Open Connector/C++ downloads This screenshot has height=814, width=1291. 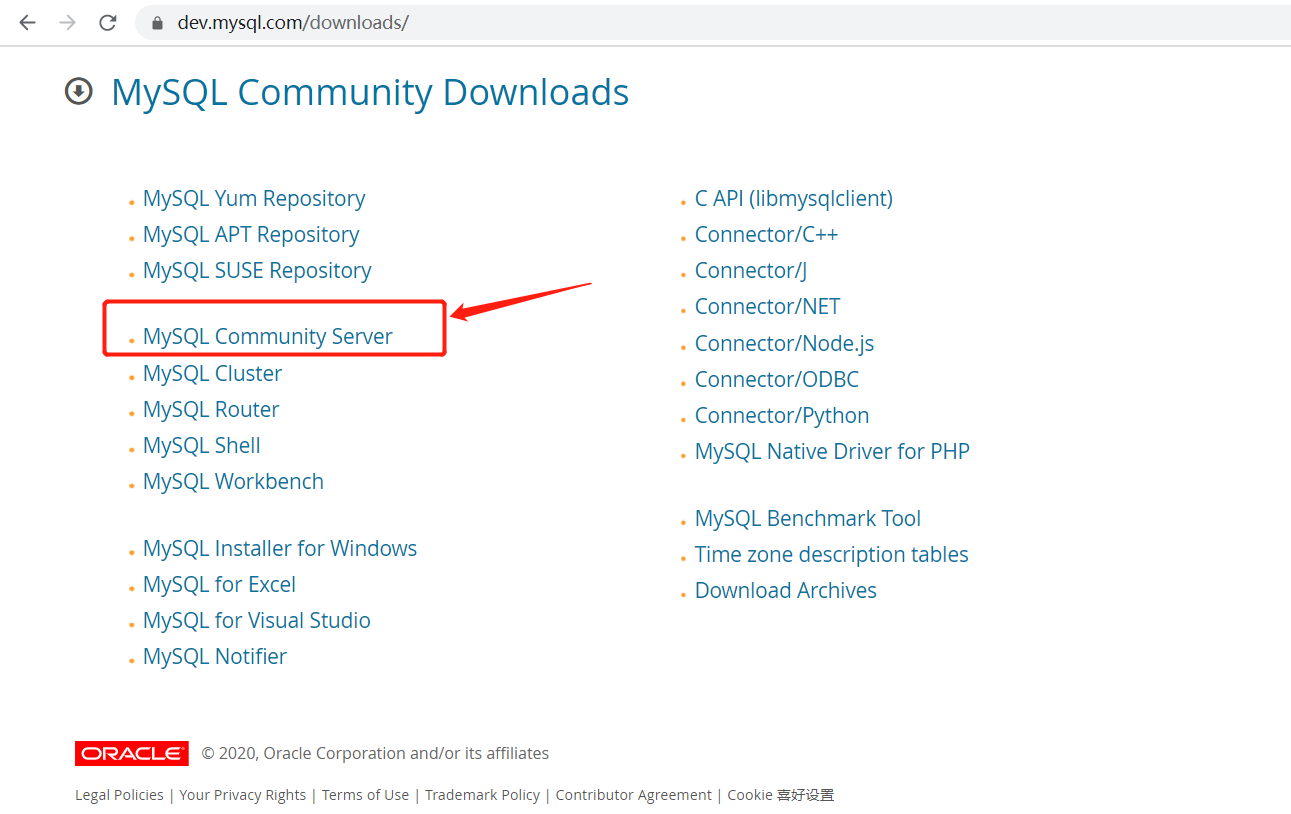(x=766, y=234)
